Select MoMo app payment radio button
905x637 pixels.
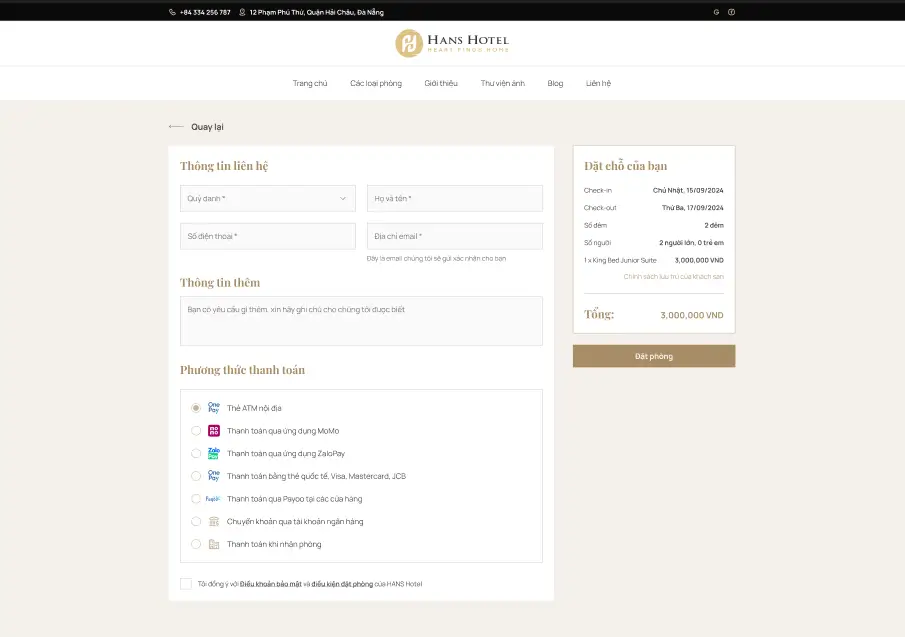(196, 431)
